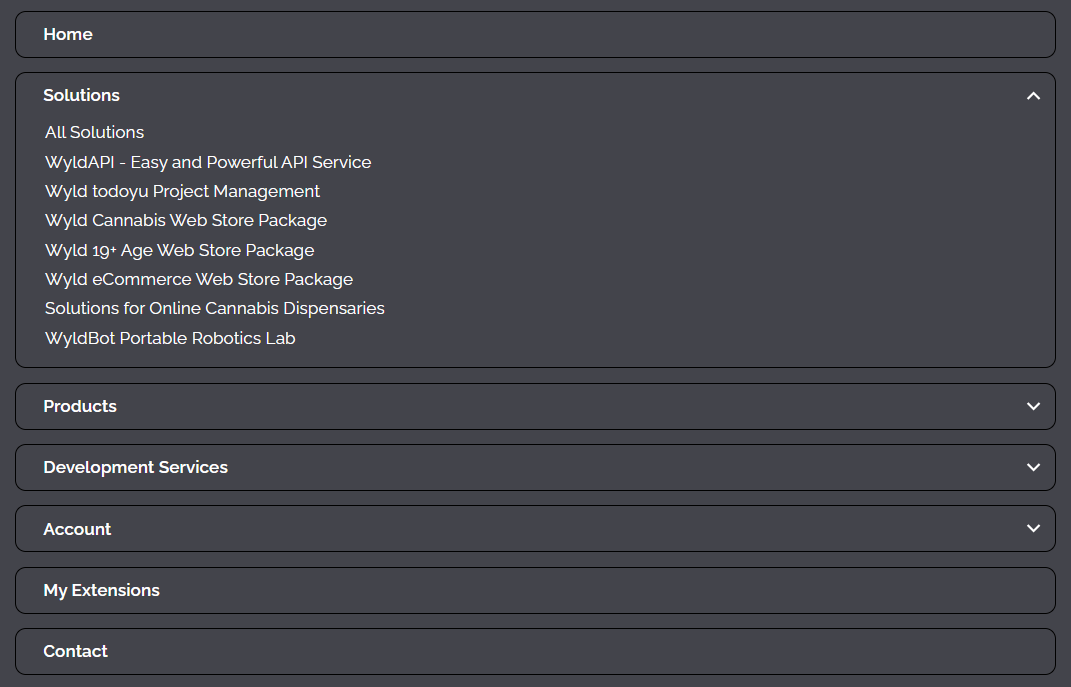
Task: Open the All Solutions link
Action: [94, 132]
